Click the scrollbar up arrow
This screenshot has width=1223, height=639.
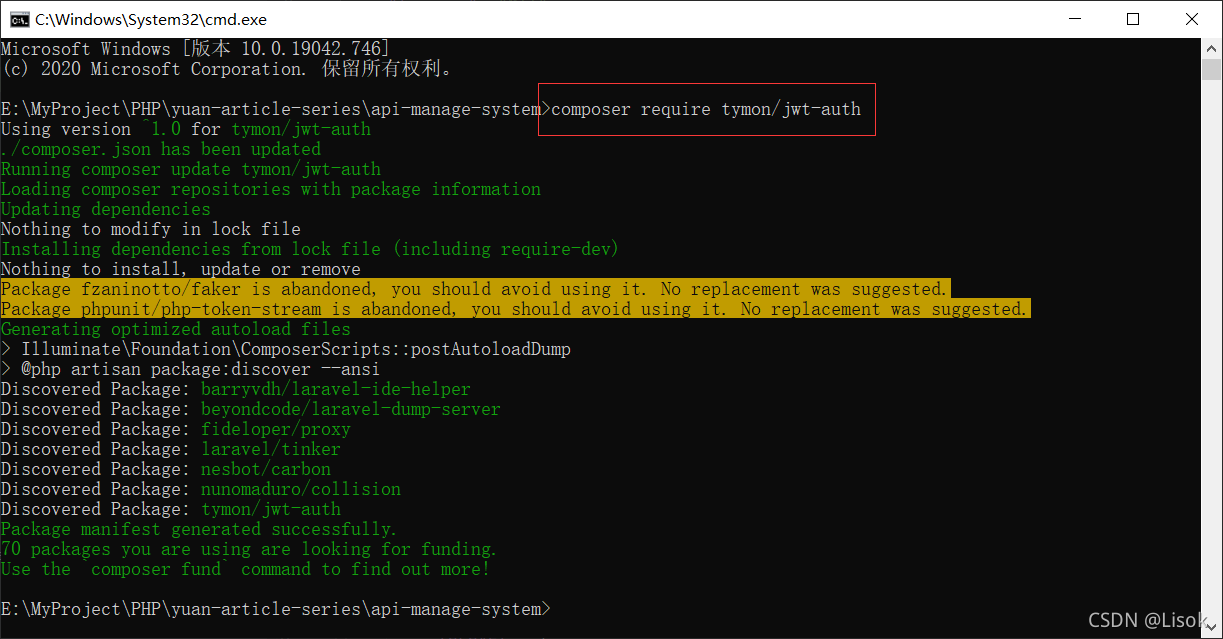point(1211,47)
